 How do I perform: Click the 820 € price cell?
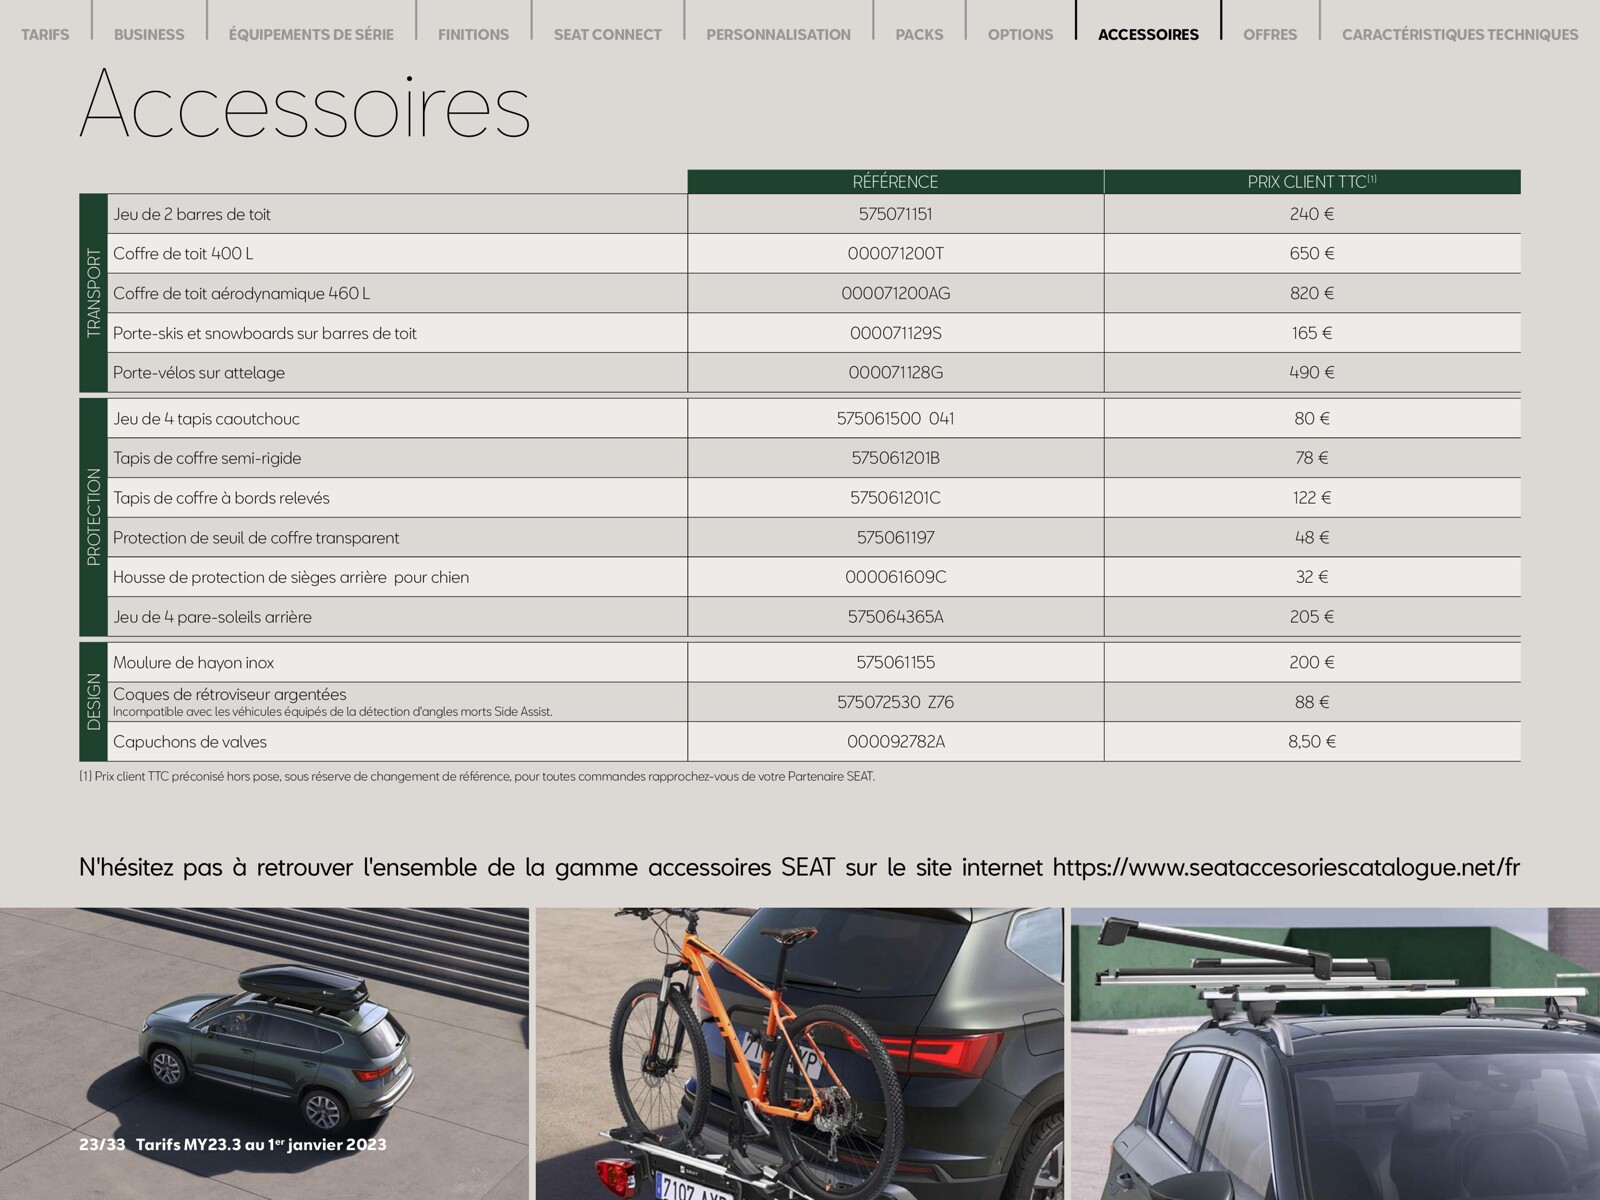(1312, 293)
